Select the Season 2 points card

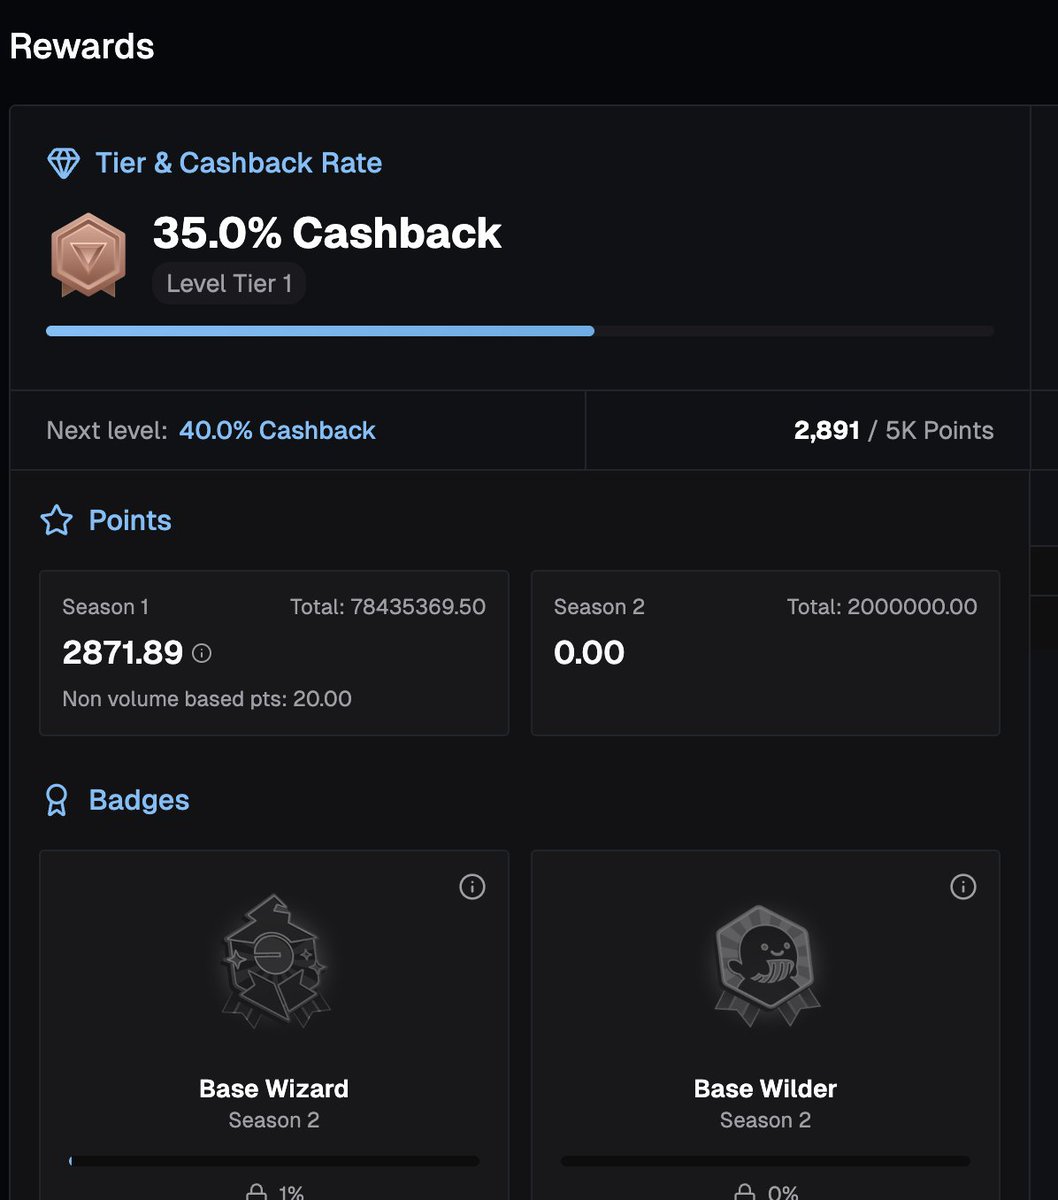(x=765, y=653)
